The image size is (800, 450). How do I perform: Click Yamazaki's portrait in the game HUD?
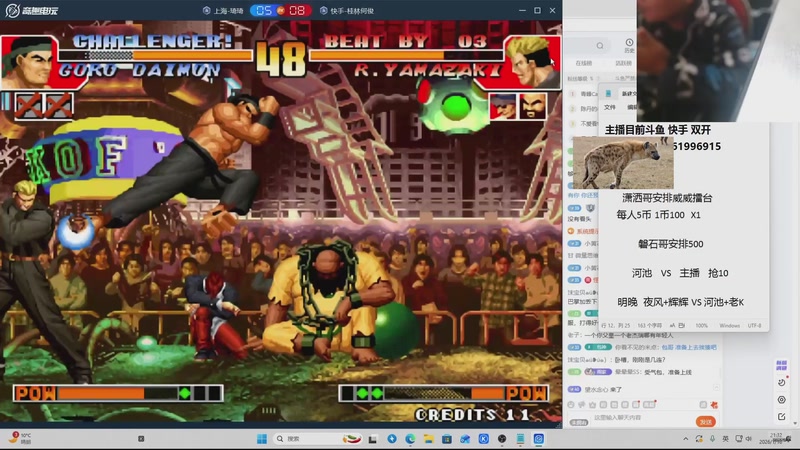point(533,62)
